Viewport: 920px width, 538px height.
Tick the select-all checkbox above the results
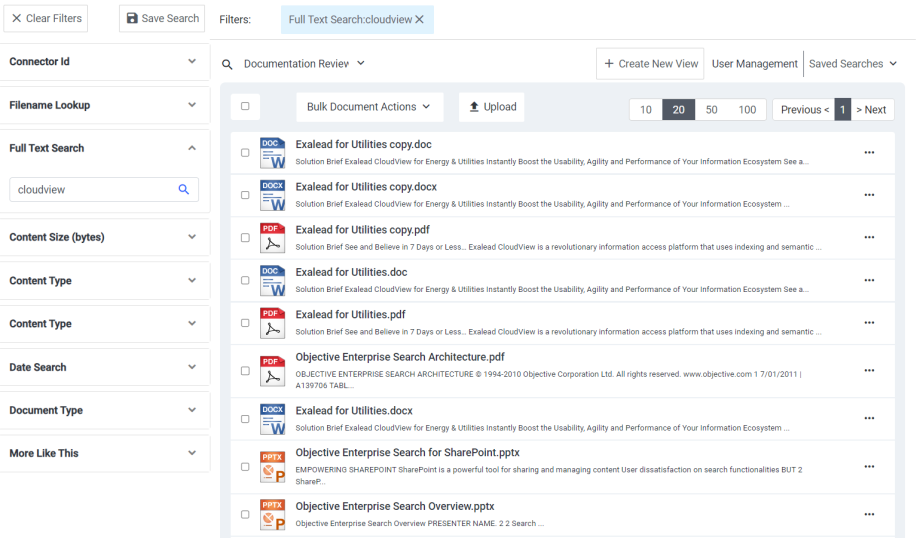245,106
